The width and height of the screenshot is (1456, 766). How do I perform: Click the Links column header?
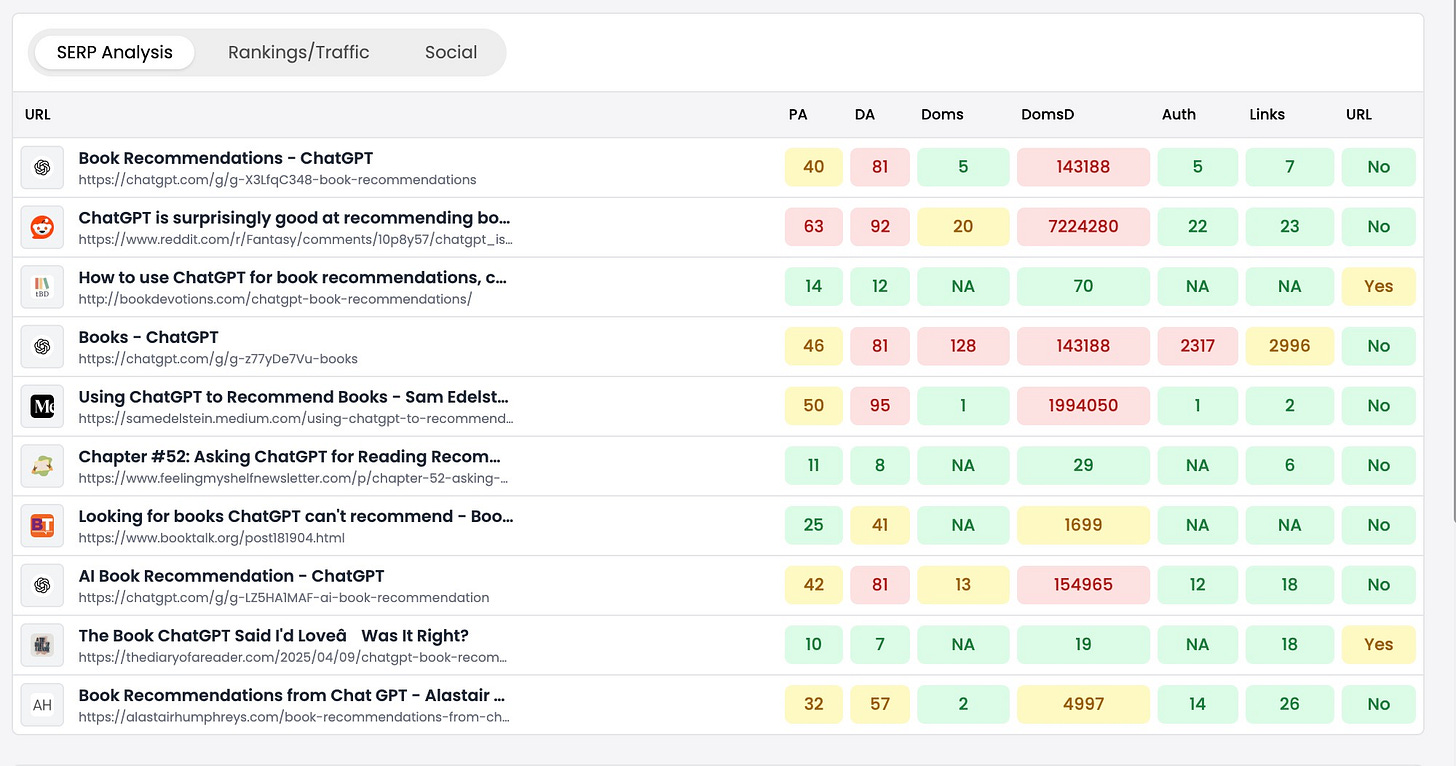point(1267,115)
